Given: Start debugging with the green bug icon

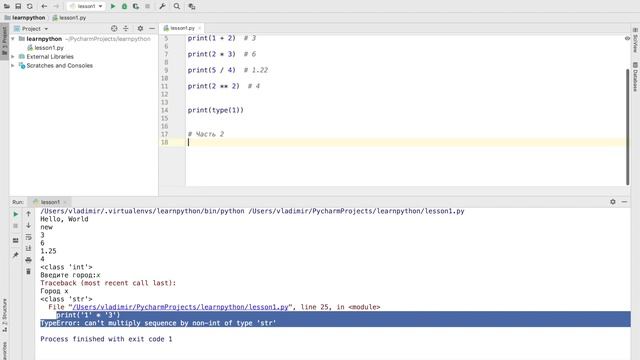Looking at the screenshot, I should click(x=124, y=6).
